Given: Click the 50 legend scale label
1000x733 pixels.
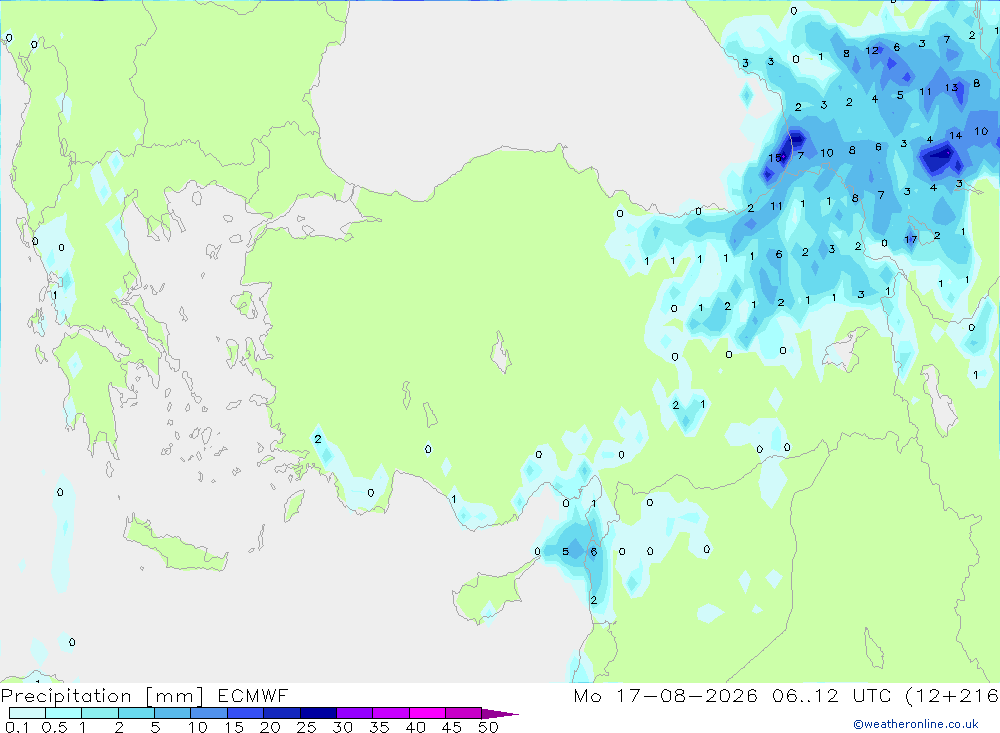Looking at the screenshot, I should click(488, 727).
